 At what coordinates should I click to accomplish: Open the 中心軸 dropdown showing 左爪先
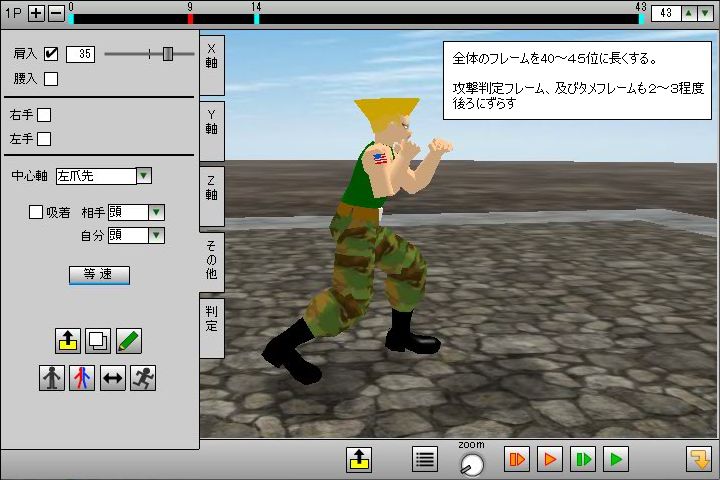[104, 176]
